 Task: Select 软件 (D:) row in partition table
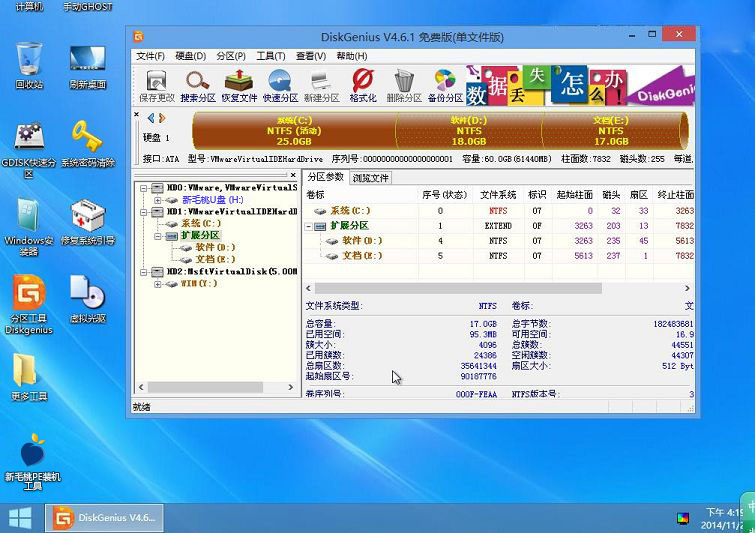499,241
